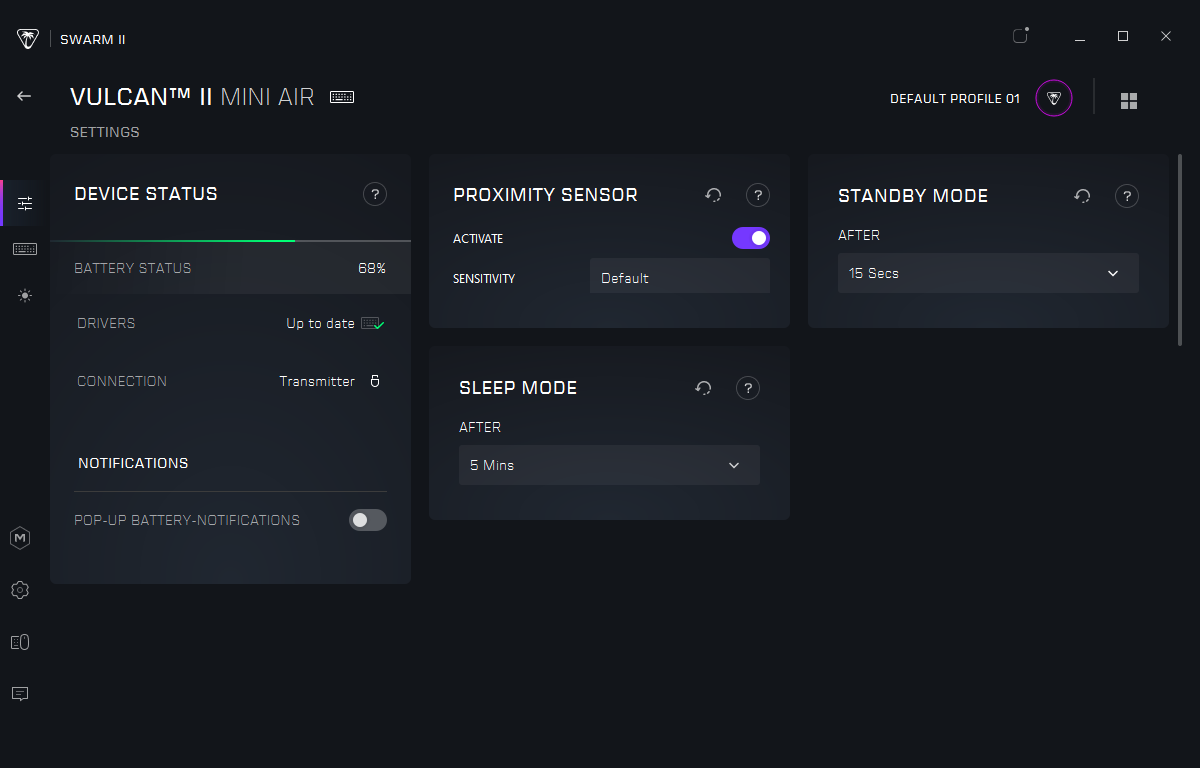Reset Proximity Sensor settings
Screen dimensions: 1200x768
(x=713, y=195)
